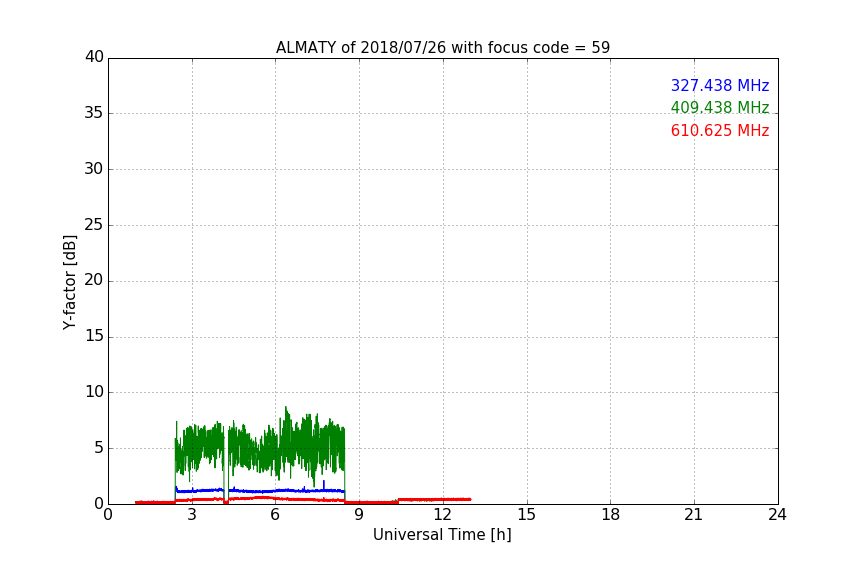Click the 'Universal Time [h]' axis label
Viewport: 864px width, 576px height.
click(442, 535)
